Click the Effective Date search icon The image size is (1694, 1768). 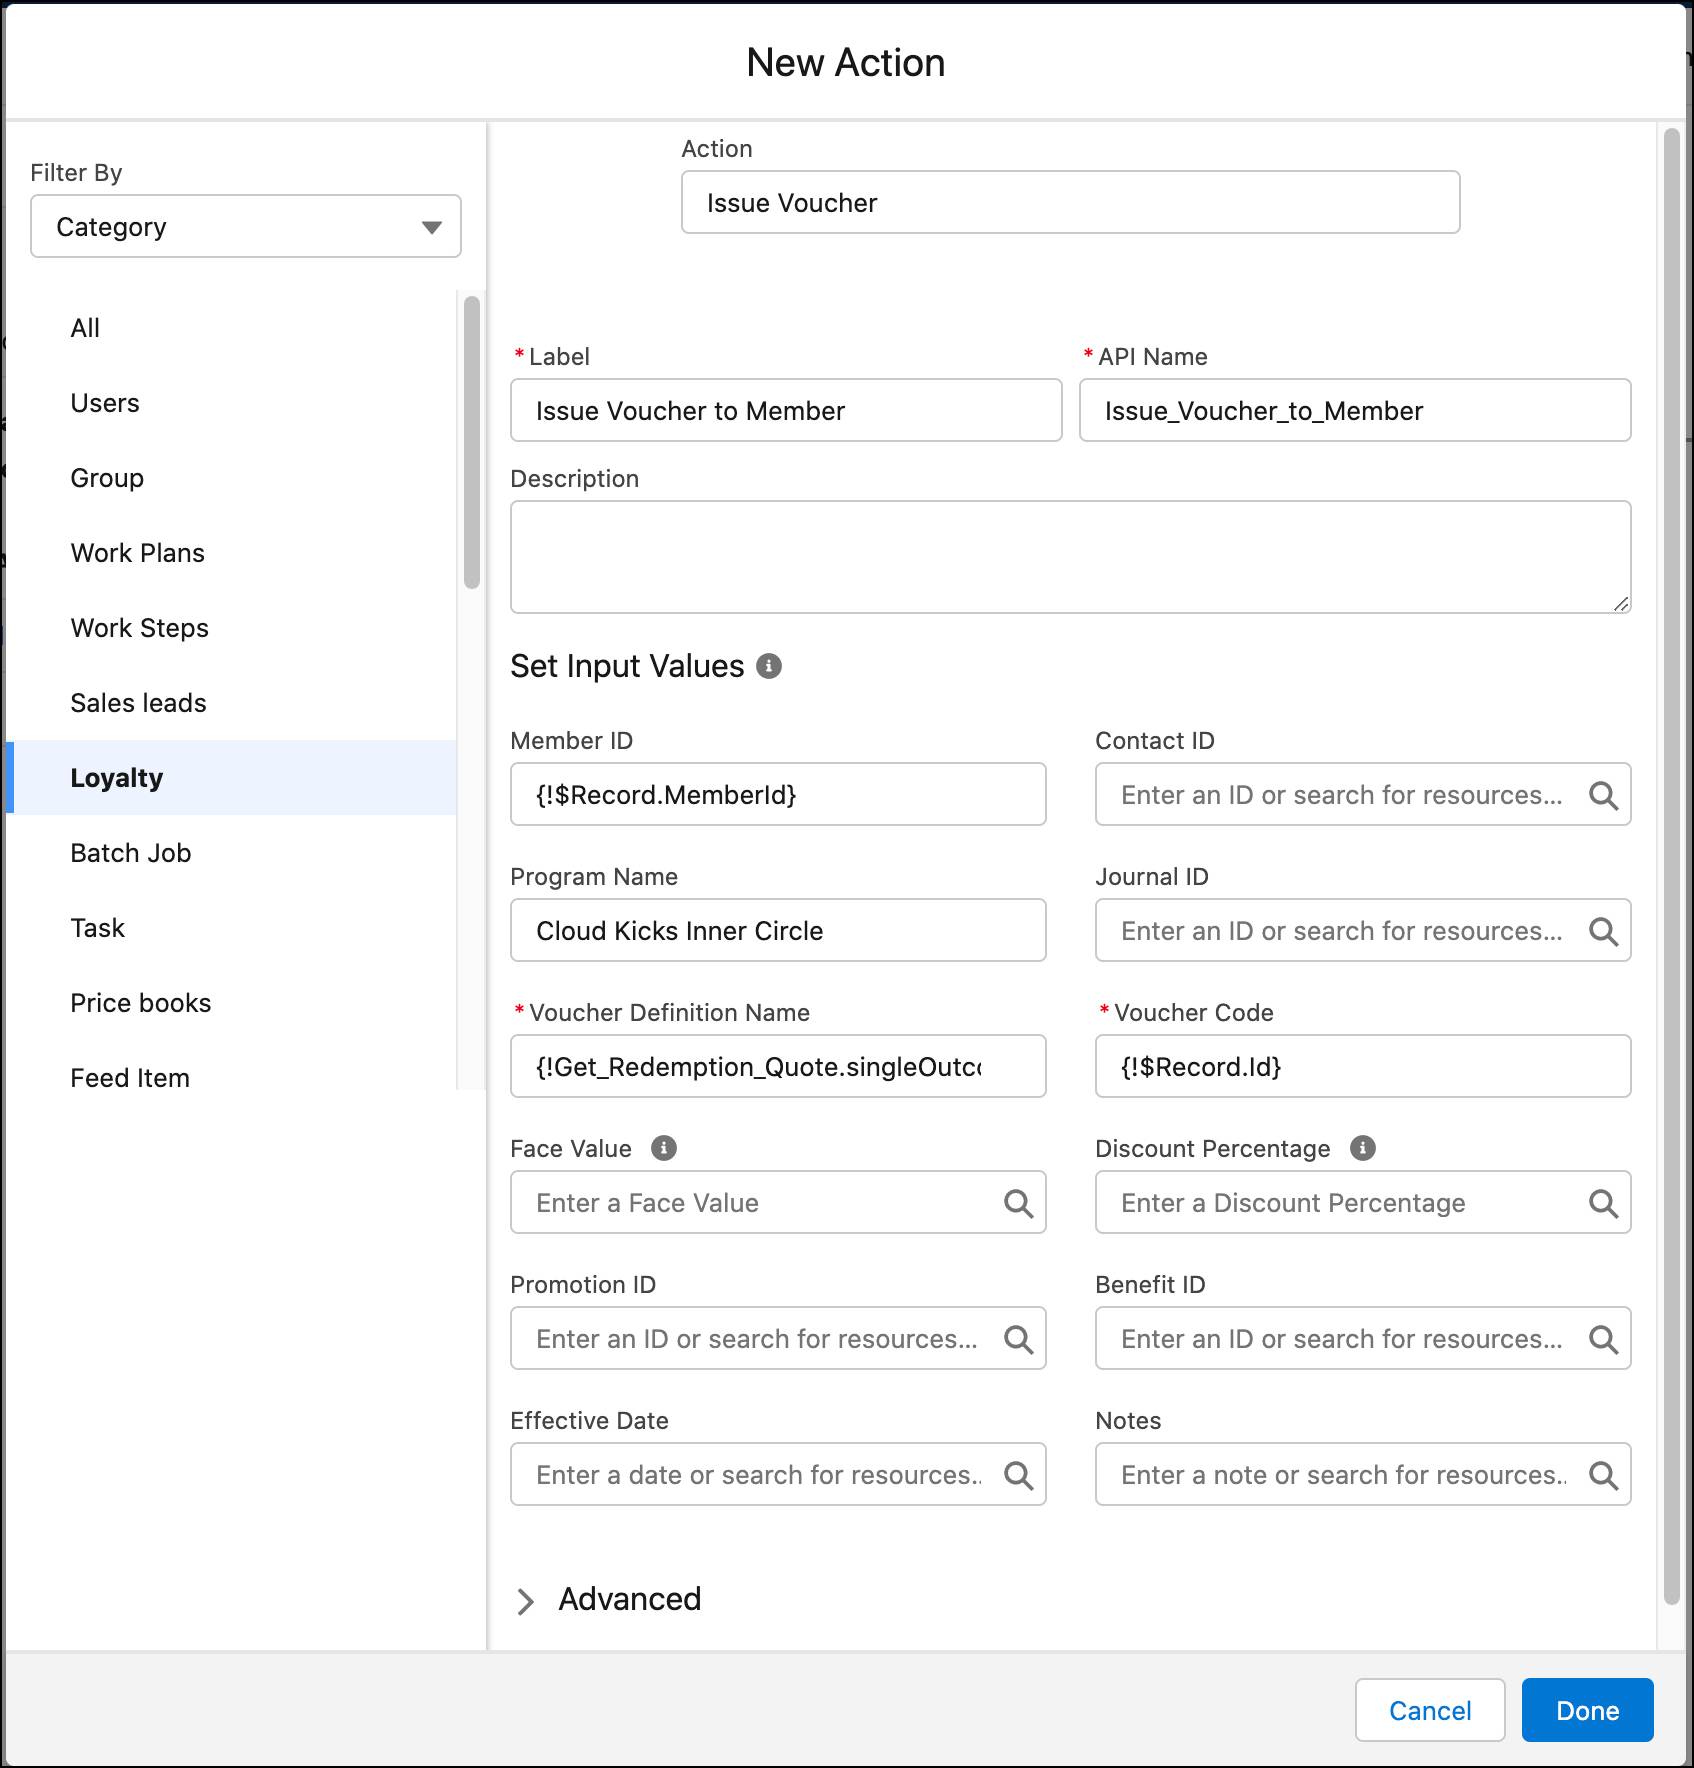tap(1021, 1475)
